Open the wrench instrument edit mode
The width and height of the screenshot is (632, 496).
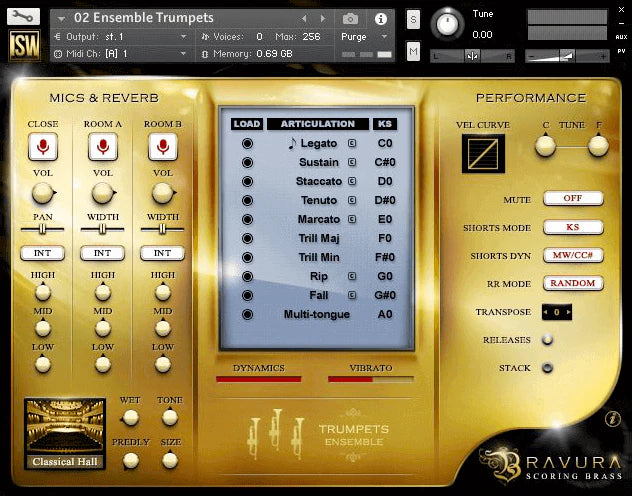point(23,17)
